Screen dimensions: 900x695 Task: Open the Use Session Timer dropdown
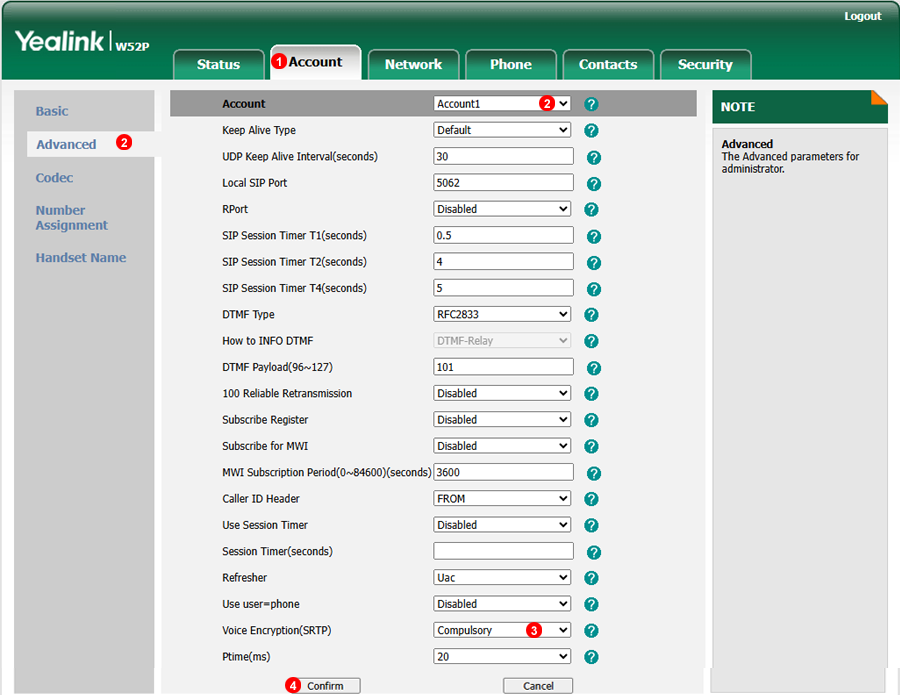coord(502,525)
